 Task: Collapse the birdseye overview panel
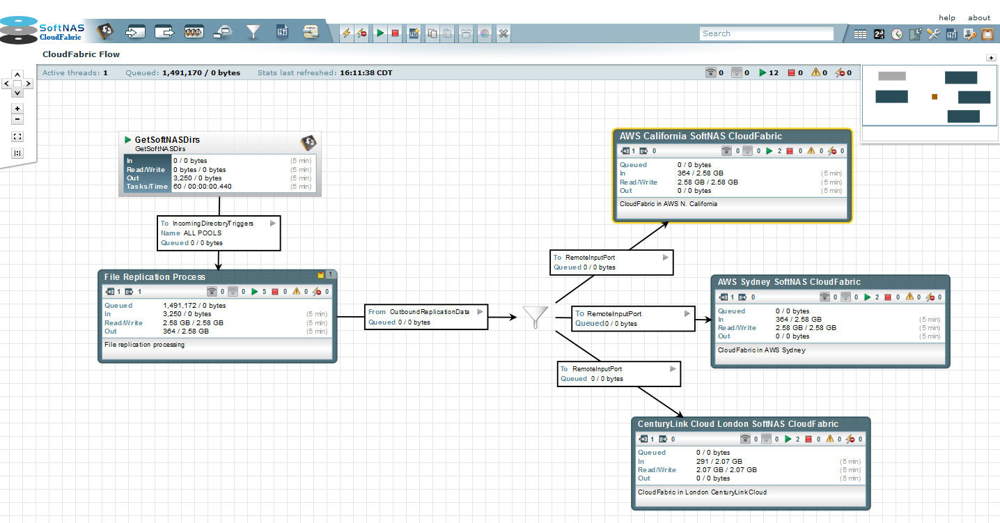pos(990,57)
